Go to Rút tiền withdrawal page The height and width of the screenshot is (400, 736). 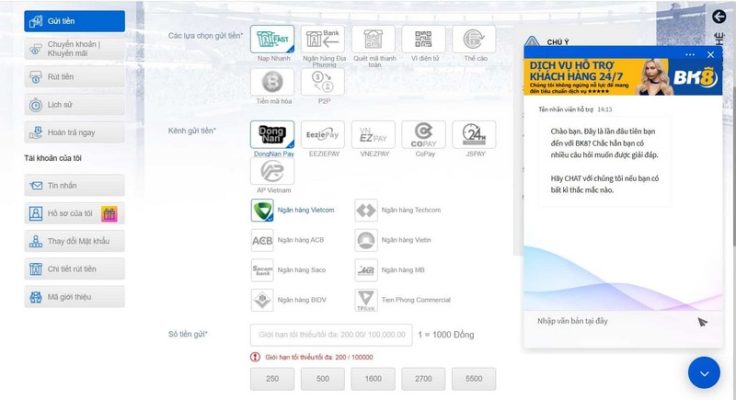[75, 77]
